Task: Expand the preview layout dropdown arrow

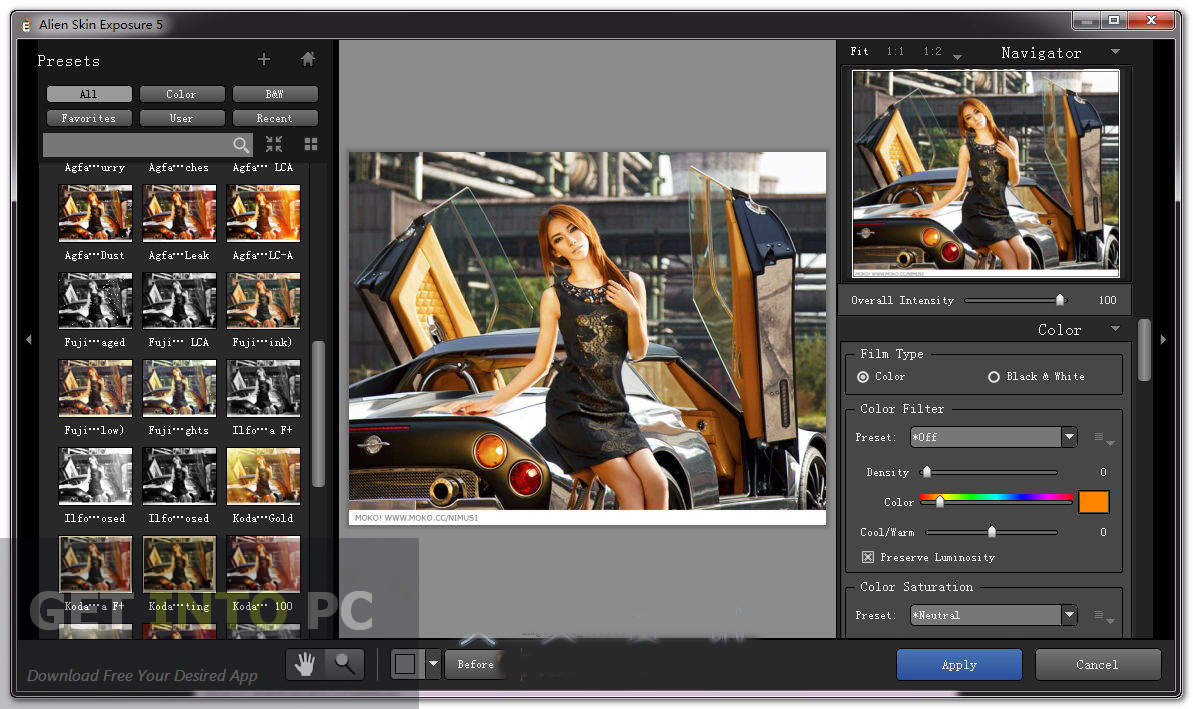Action: point(433,664)
